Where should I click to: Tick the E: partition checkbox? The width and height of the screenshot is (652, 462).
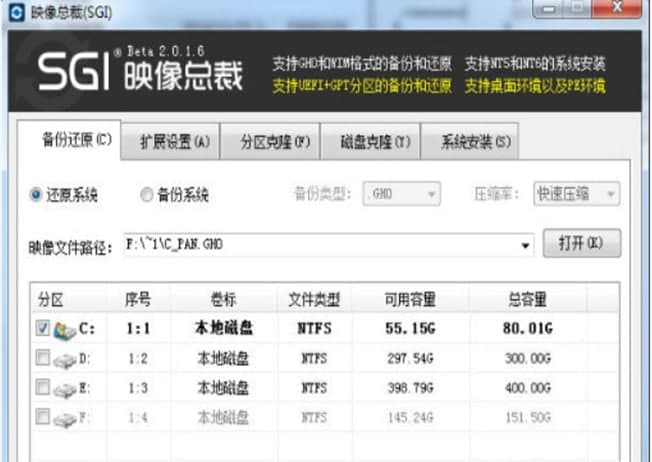42,387
